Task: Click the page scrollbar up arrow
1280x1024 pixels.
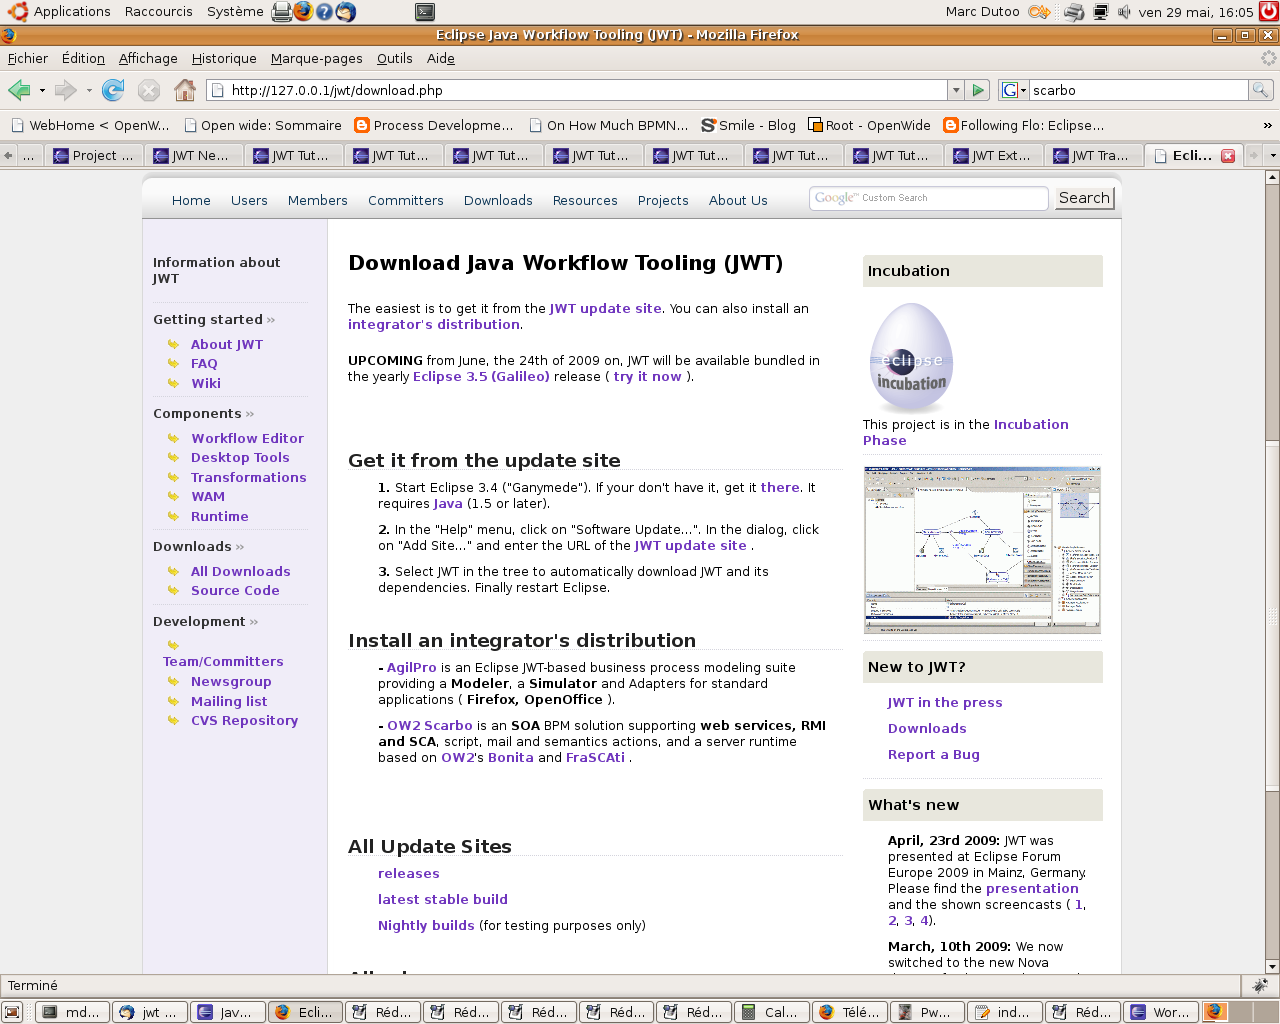Action: tap(1272, 177)
